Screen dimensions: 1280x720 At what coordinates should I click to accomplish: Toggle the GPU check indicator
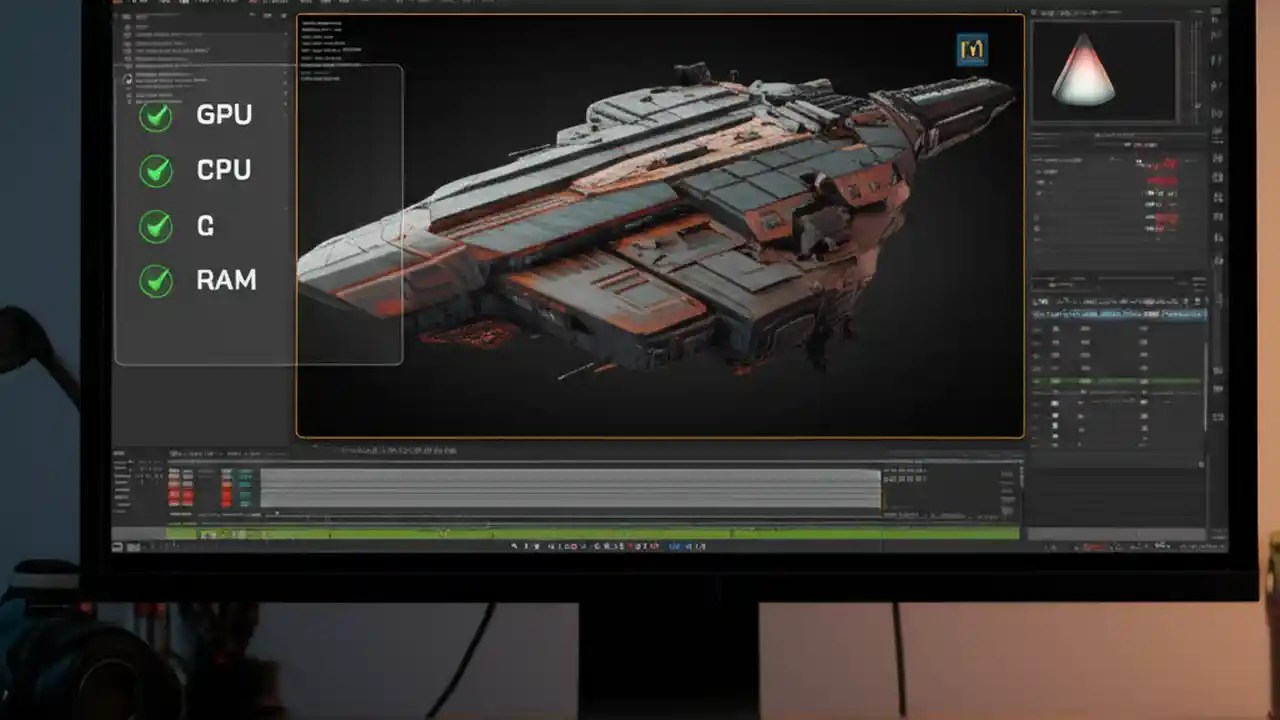tap(156, 116)
